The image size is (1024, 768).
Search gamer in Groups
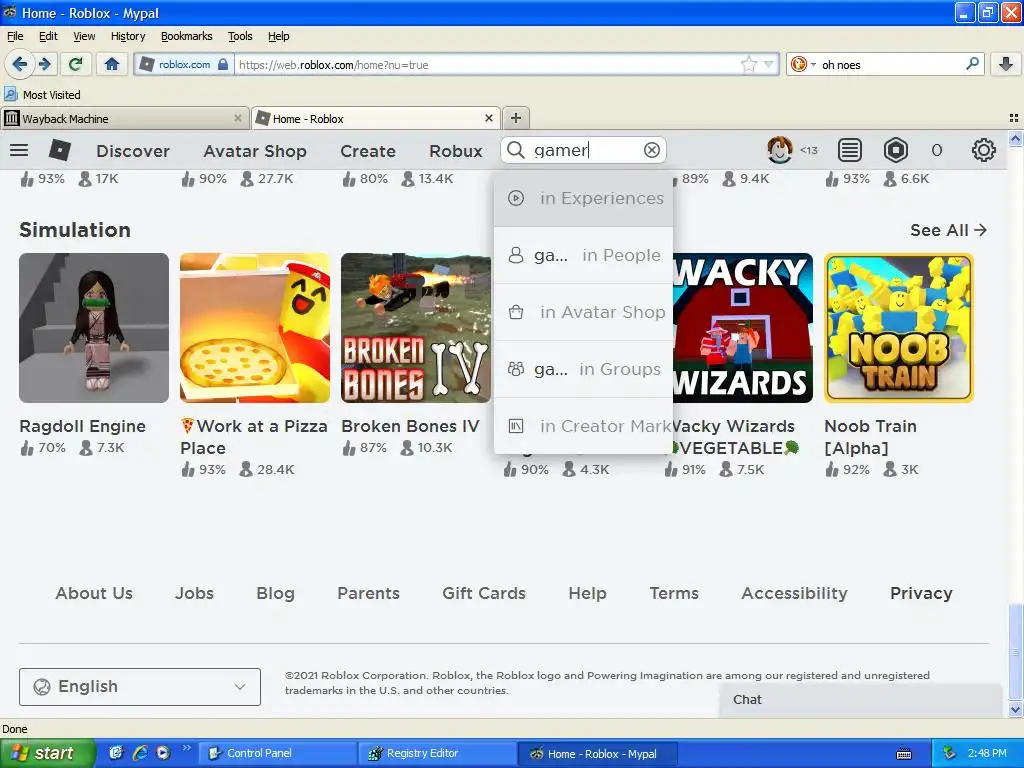tap(584, 369)
